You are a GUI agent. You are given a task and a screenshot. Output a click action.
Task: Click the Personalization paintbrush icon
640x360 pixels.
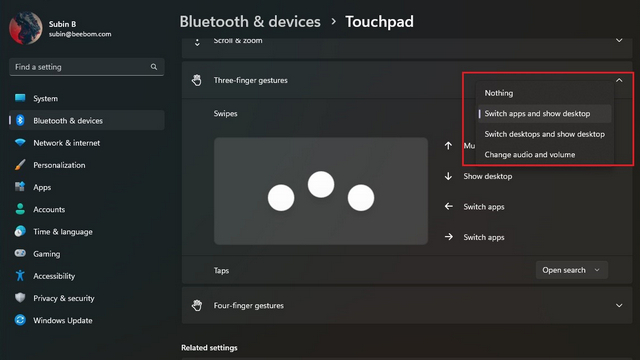(20, 165)
